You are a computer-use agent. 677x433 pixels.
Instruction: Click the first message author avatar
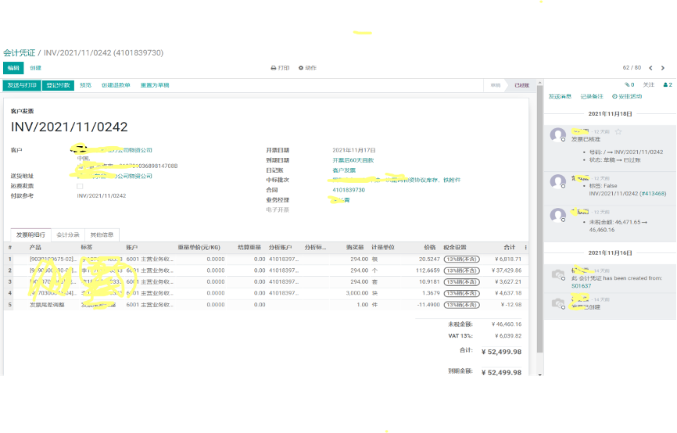pos(558,135)
